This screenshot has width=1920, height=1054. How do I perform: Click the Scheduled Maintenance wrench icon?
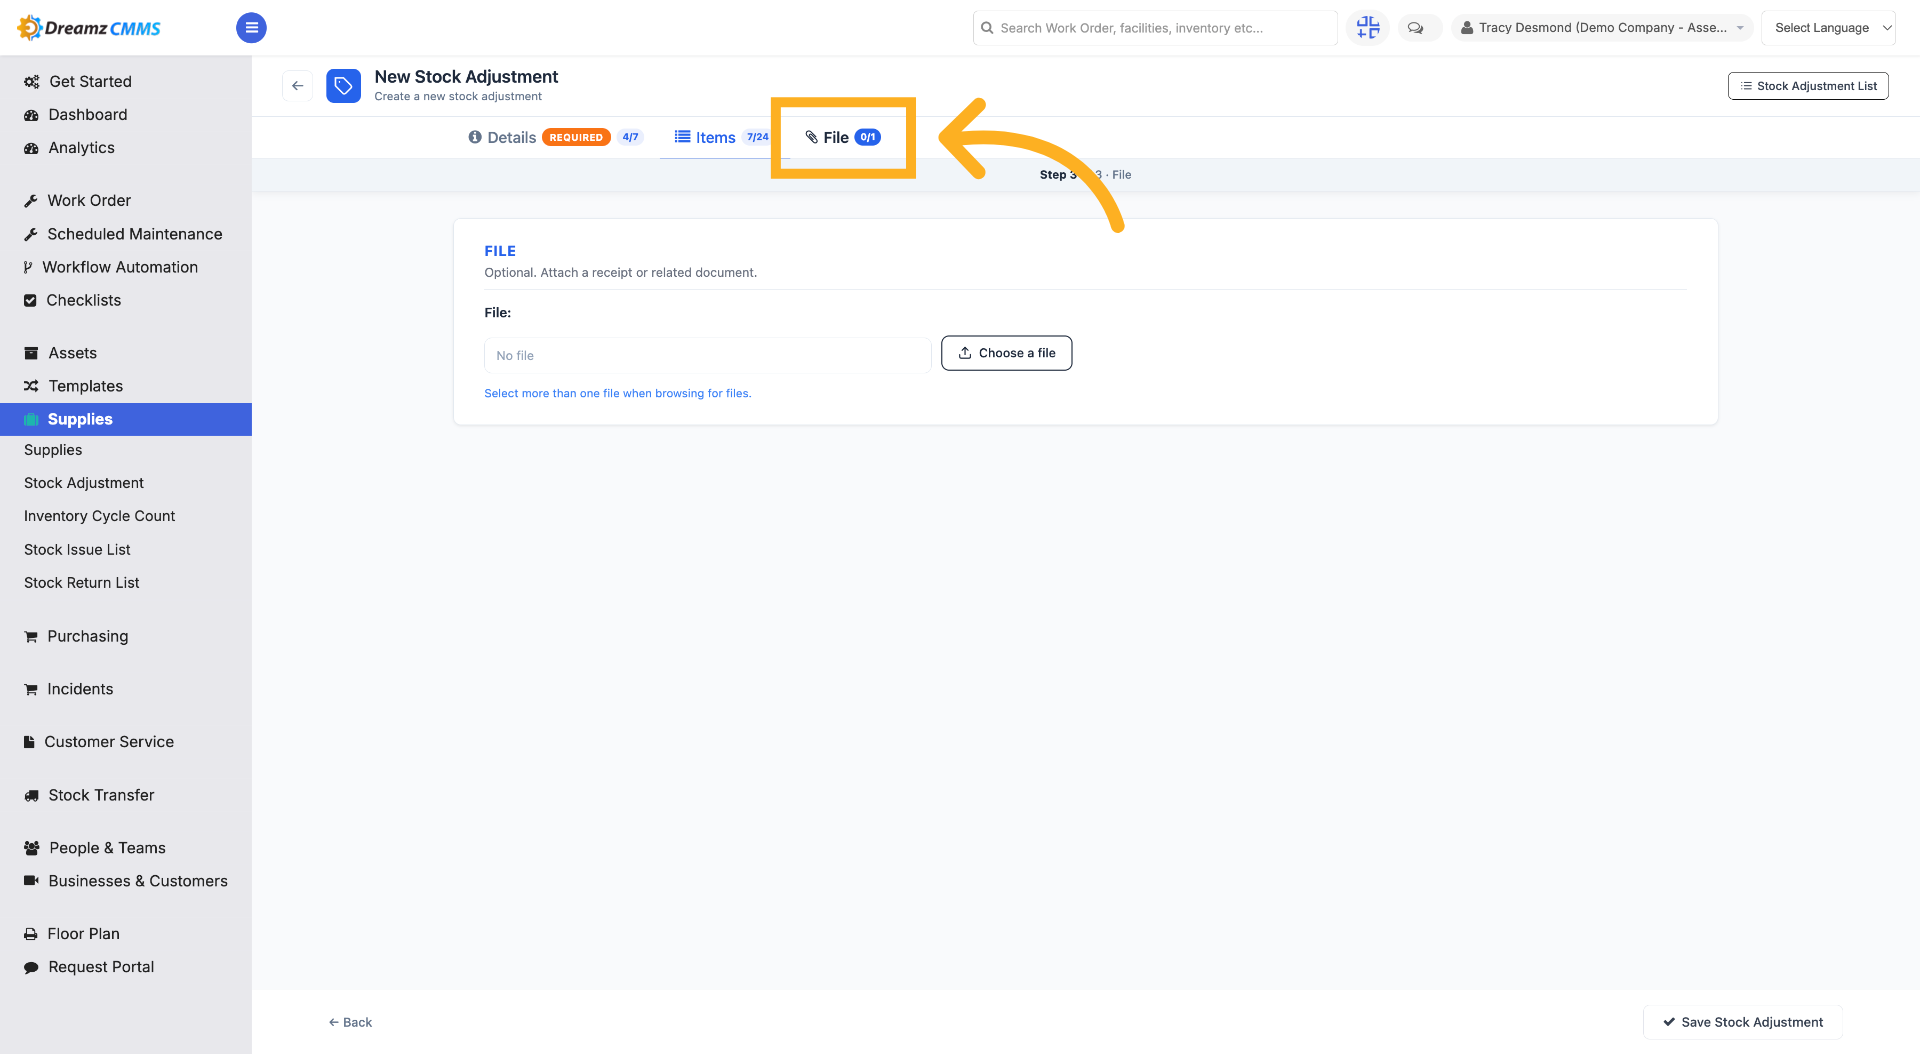tap(31, 234)
